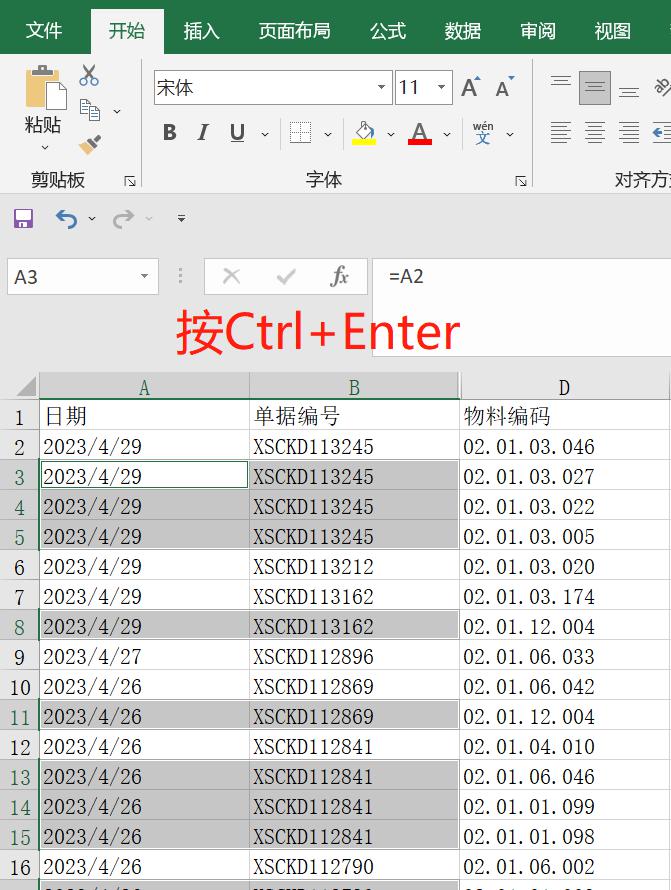Open undo history dropdown
This screenshot has width=671, height=890.
click(x=92, y=219)
